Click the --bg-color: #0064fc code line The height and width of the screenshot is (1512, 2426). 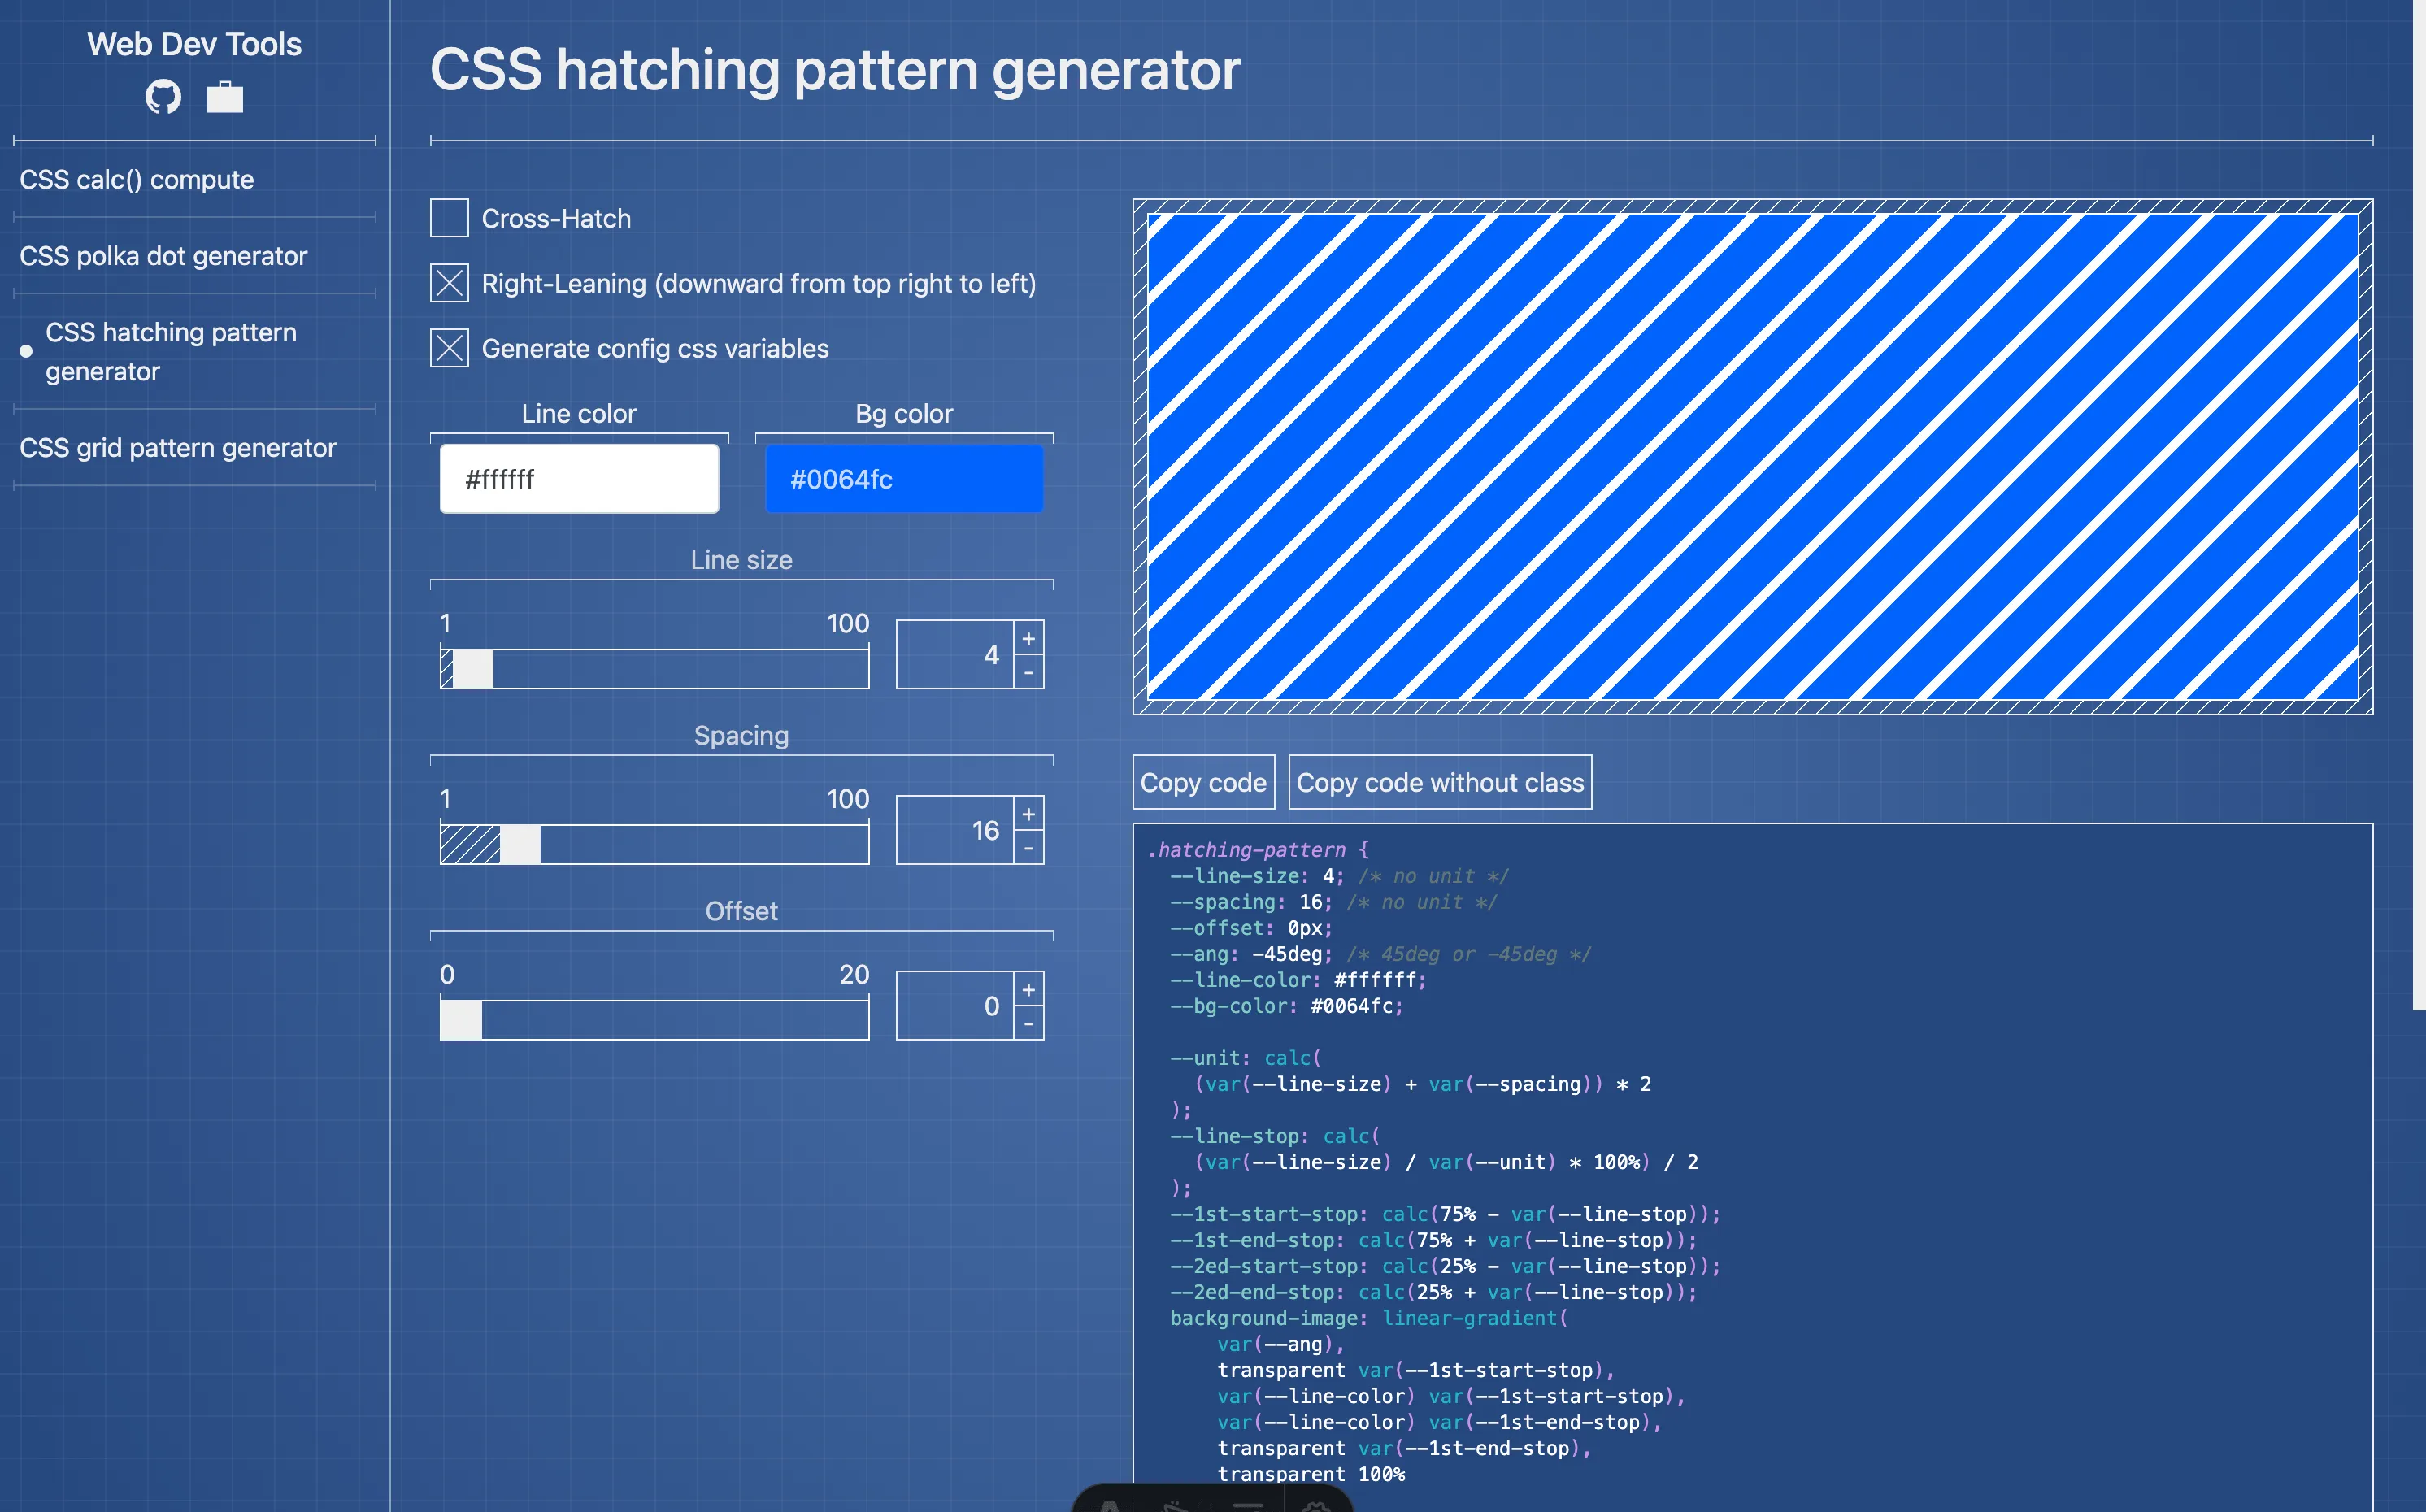1287,1006
